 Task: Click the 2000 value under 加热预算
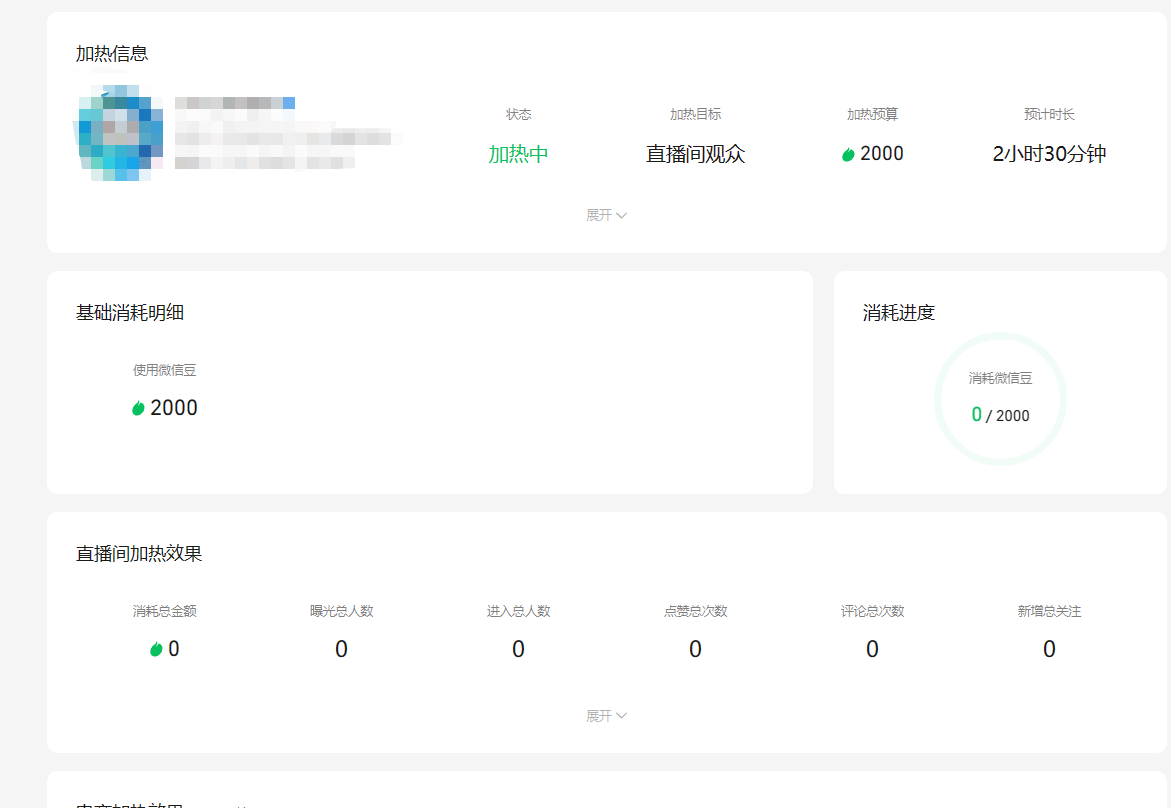881,154
